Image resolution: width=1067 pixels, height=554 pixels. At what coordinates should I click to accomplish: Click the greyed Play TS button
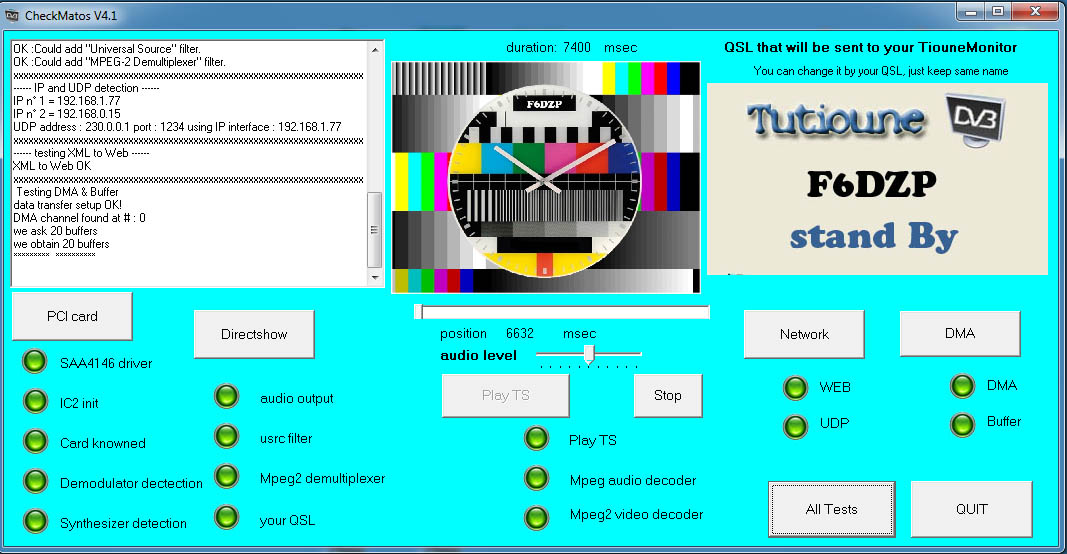(506, 395)
